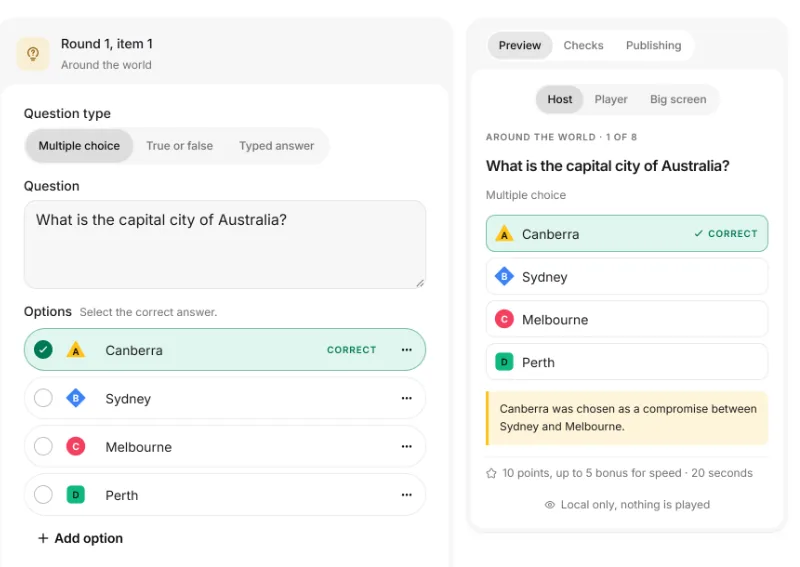Mark Perth as the correct answer
Viewport: 800px width, 567px height.
point(43,495)
